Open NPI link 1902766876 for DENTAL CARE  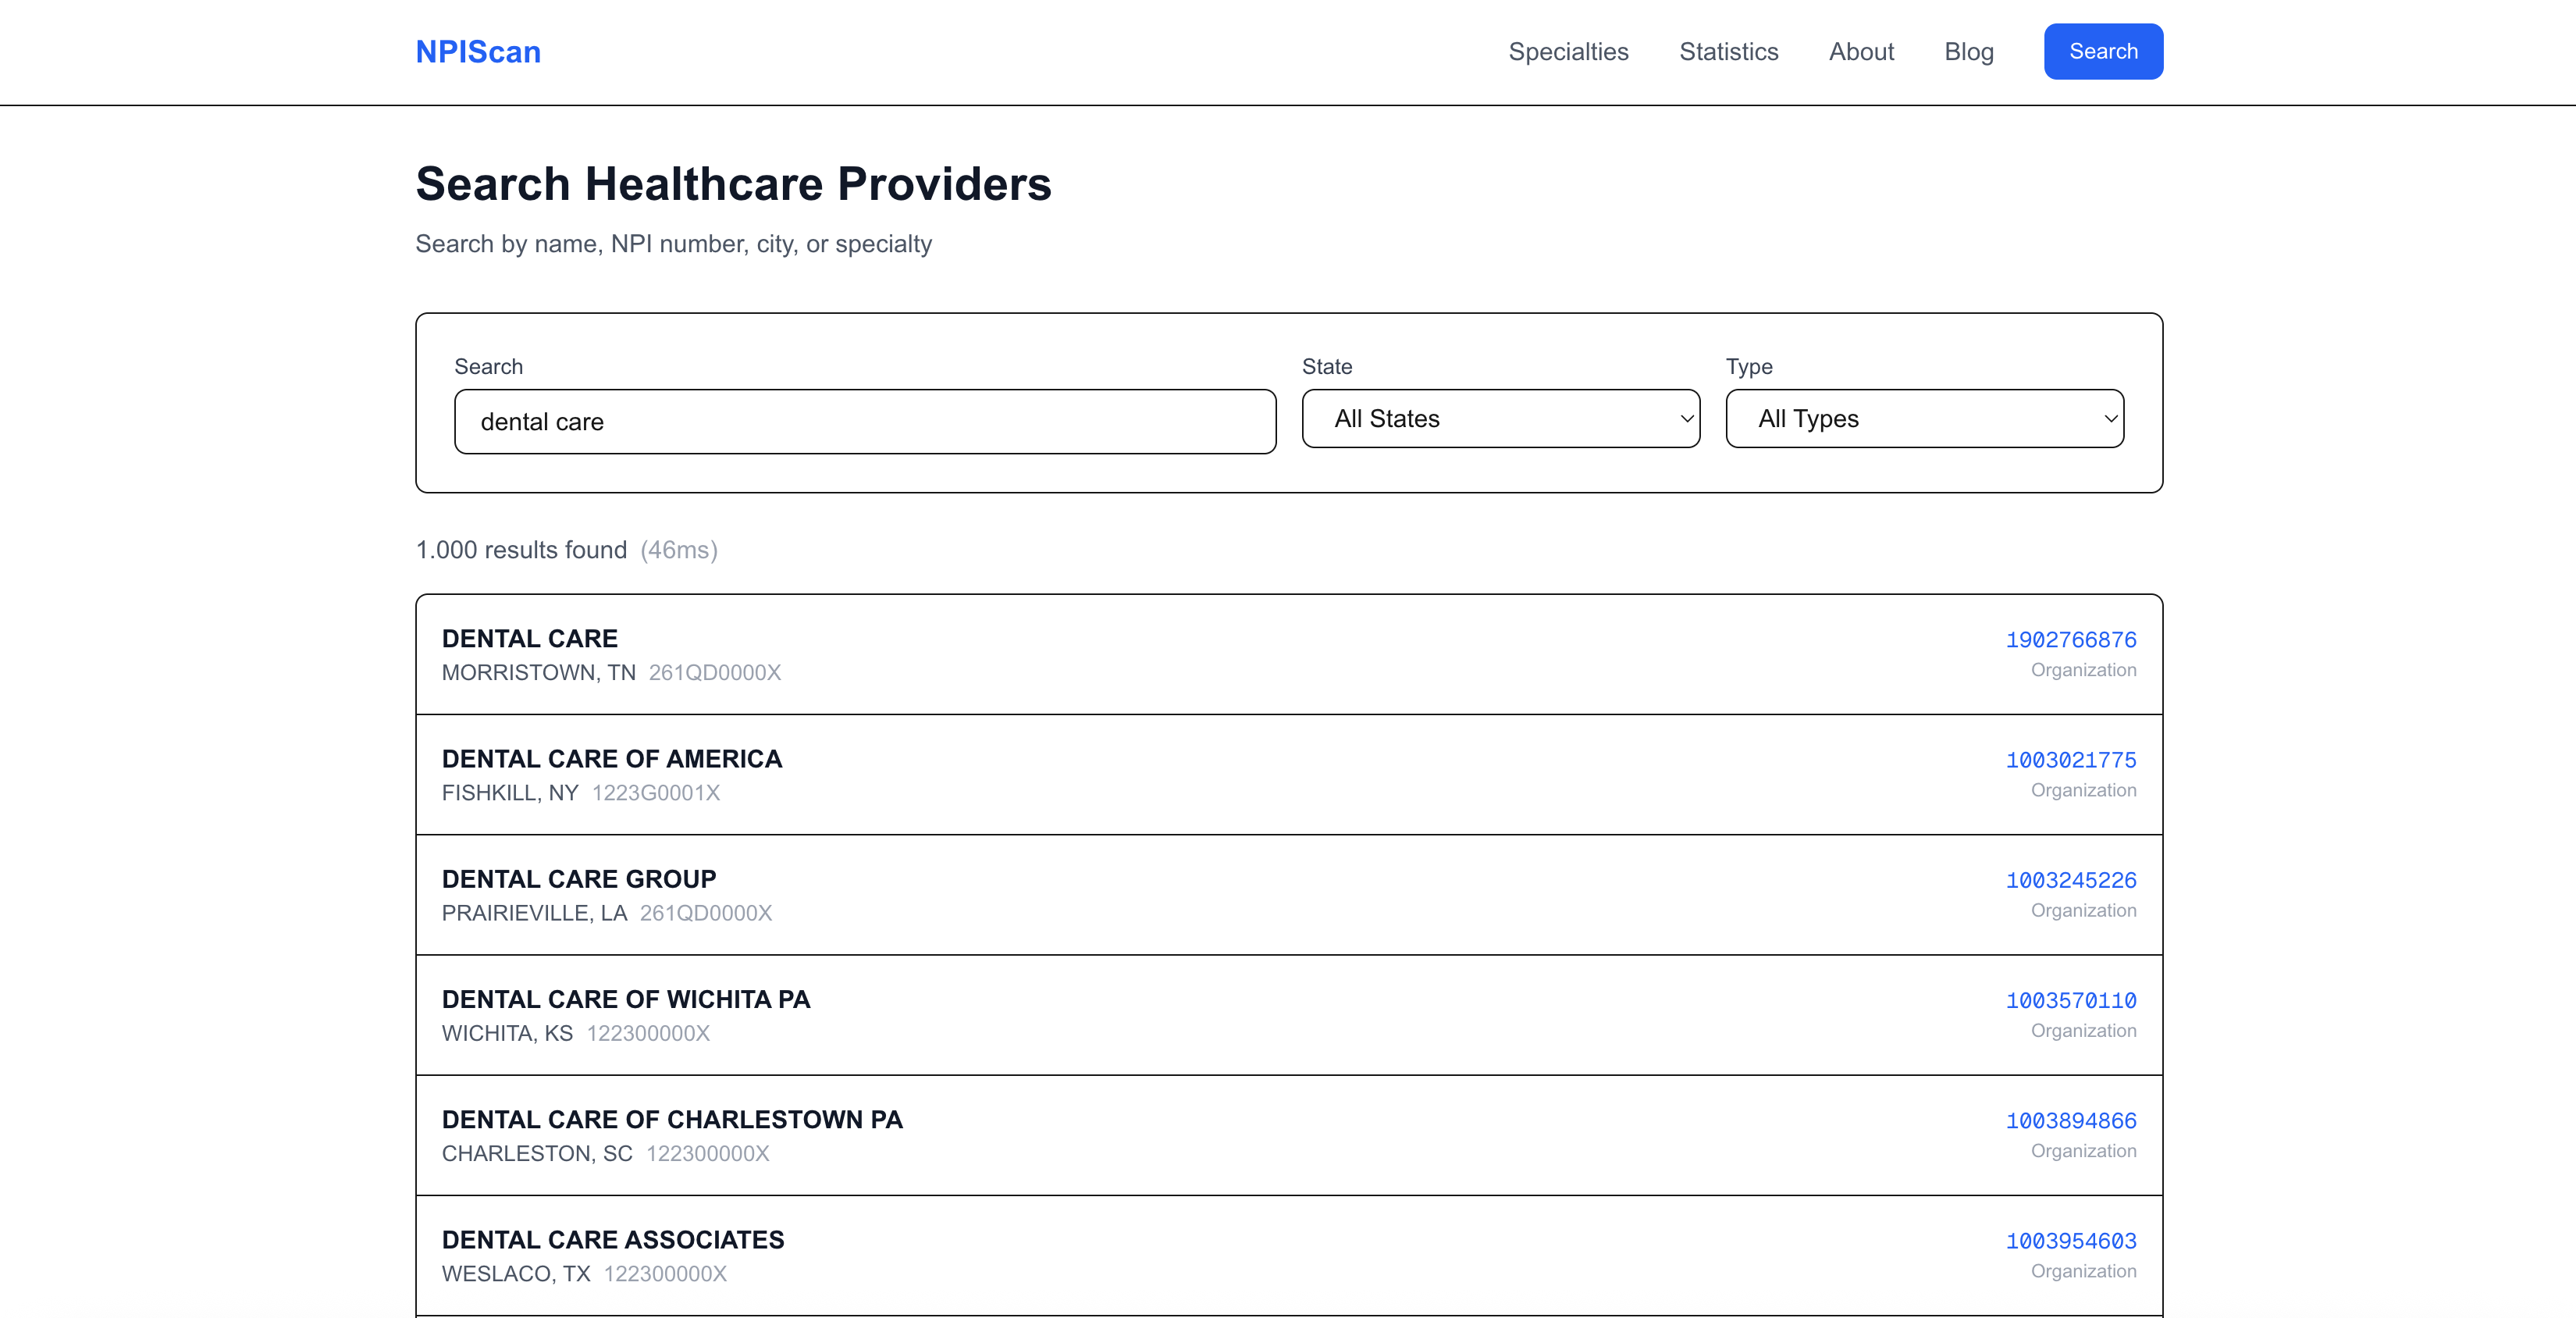point(2070,639)
